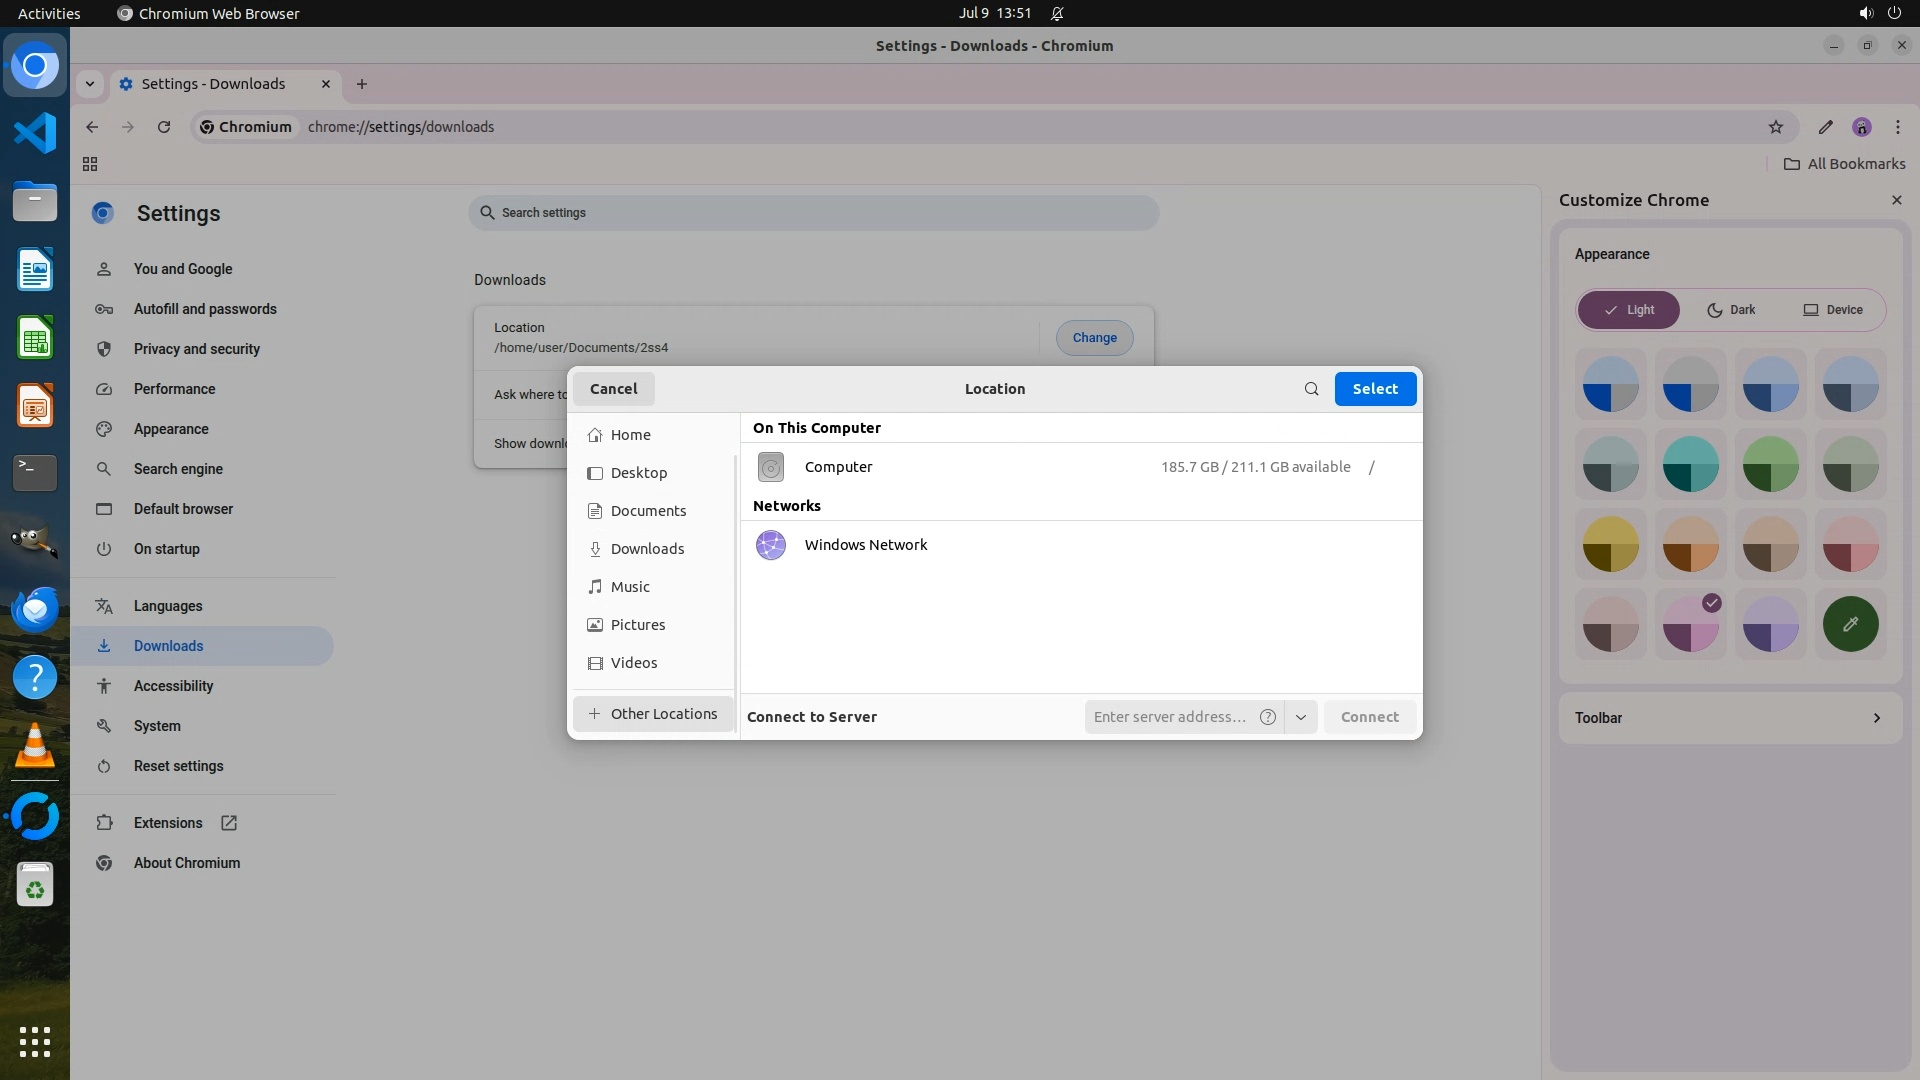Click the server address help icon
Screen dimensions: 1920x1080
[x=1268, y=717]
